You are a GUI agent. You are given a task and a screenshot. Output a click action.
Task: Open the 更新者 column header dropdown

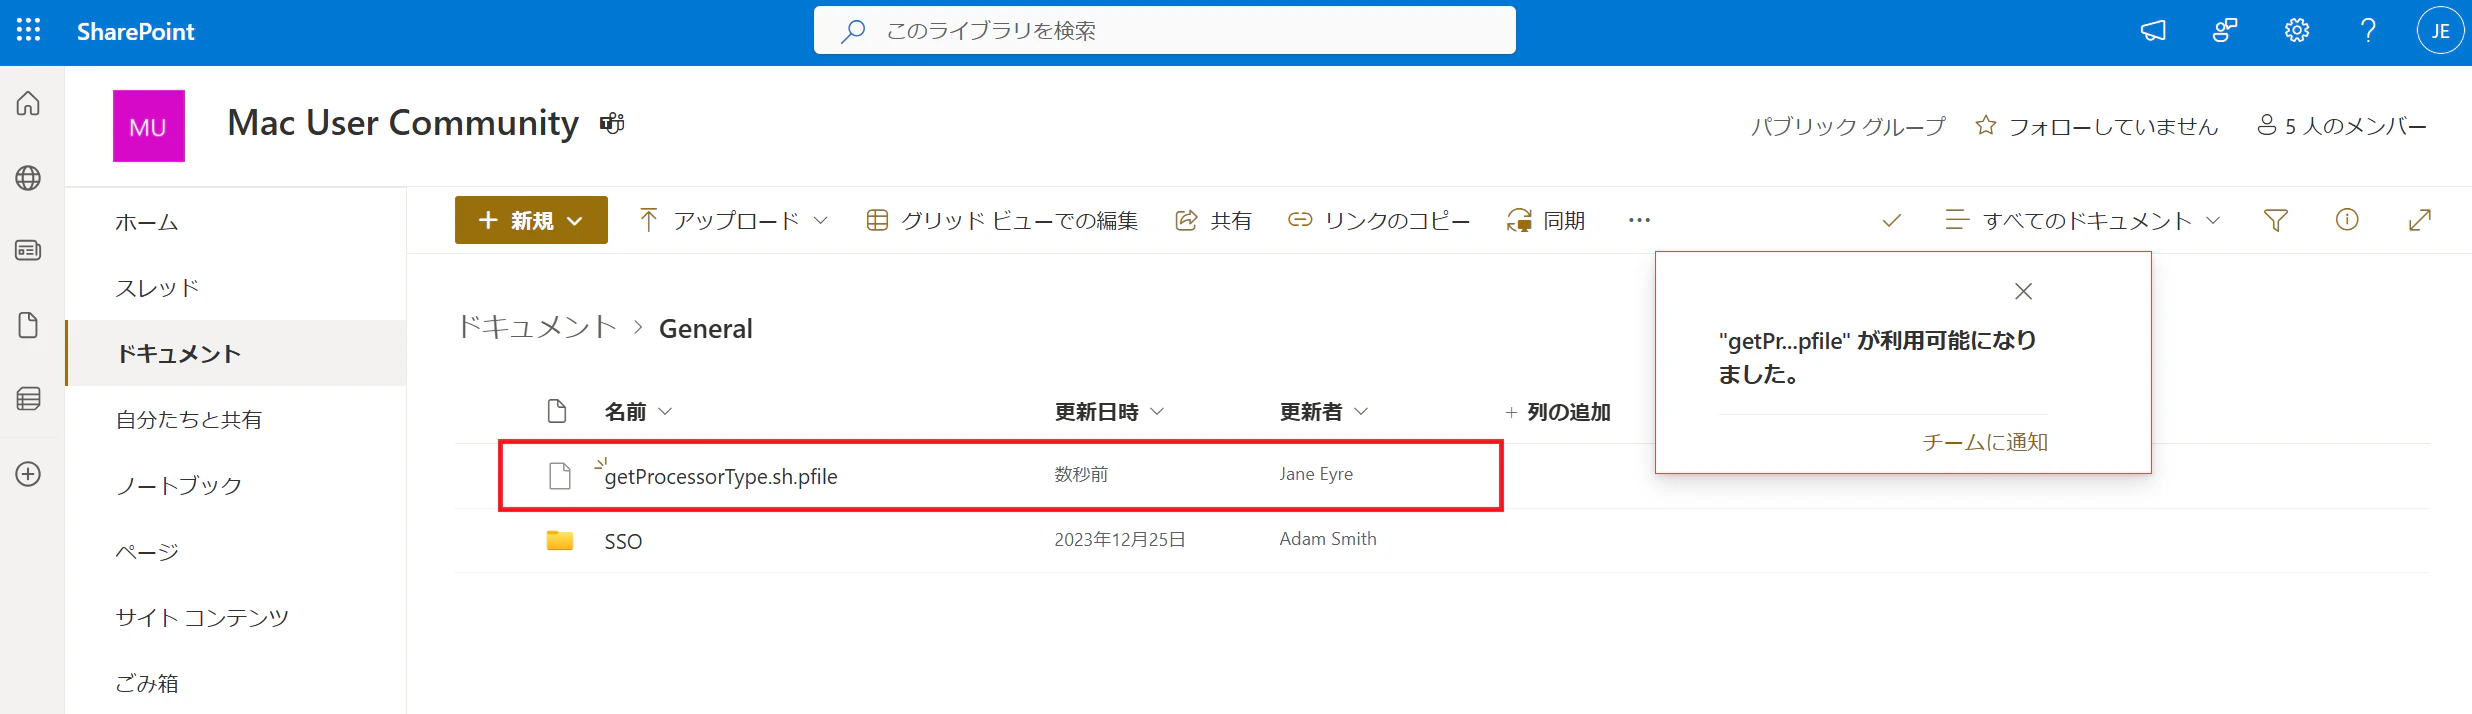coord(1323,412)
